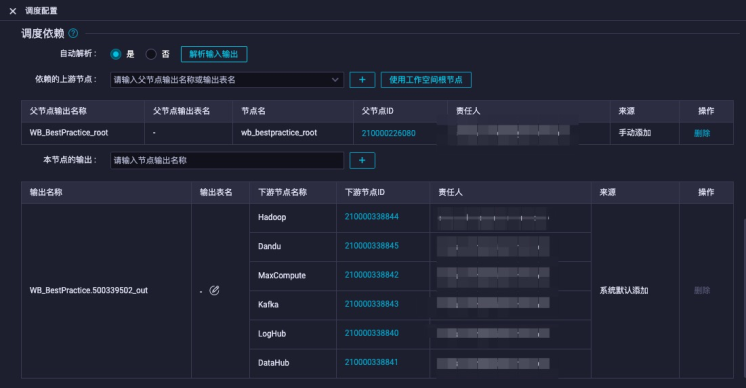Viewport: 746px width, 388px height.
Task: Click 输出表名 column header
Action: pyautogui.click(x=216, y=192)
